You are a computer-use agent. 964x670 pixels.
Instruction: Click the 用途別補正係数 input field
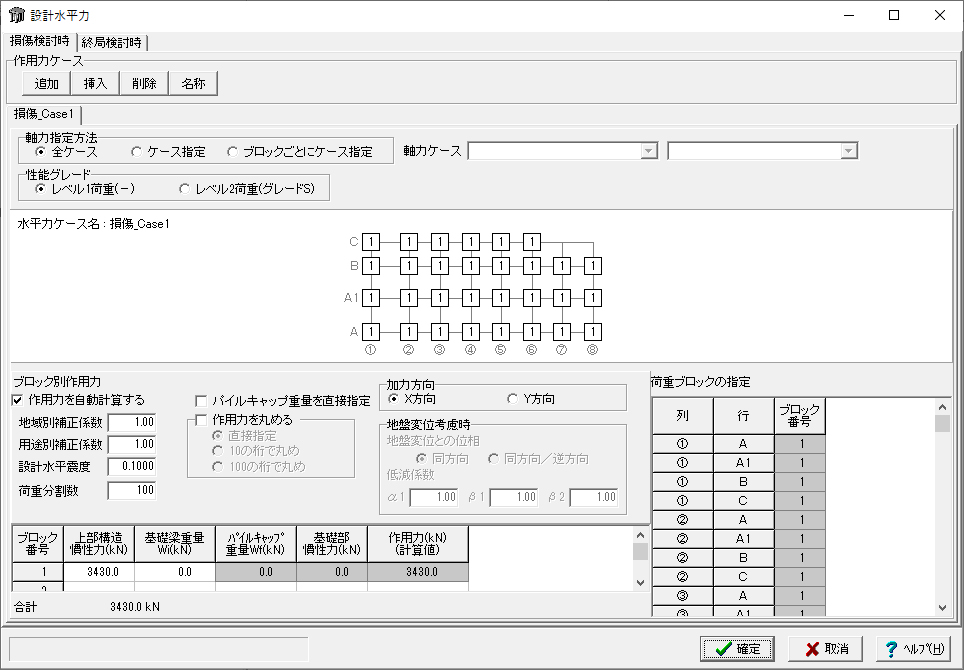click(132, 444)
